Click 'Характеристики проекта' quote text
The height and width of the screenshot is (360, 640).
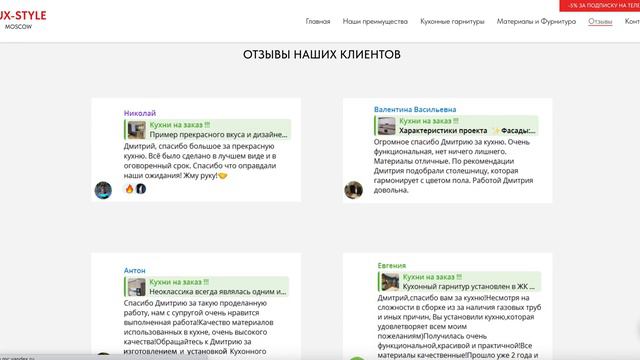click(443, 131)
